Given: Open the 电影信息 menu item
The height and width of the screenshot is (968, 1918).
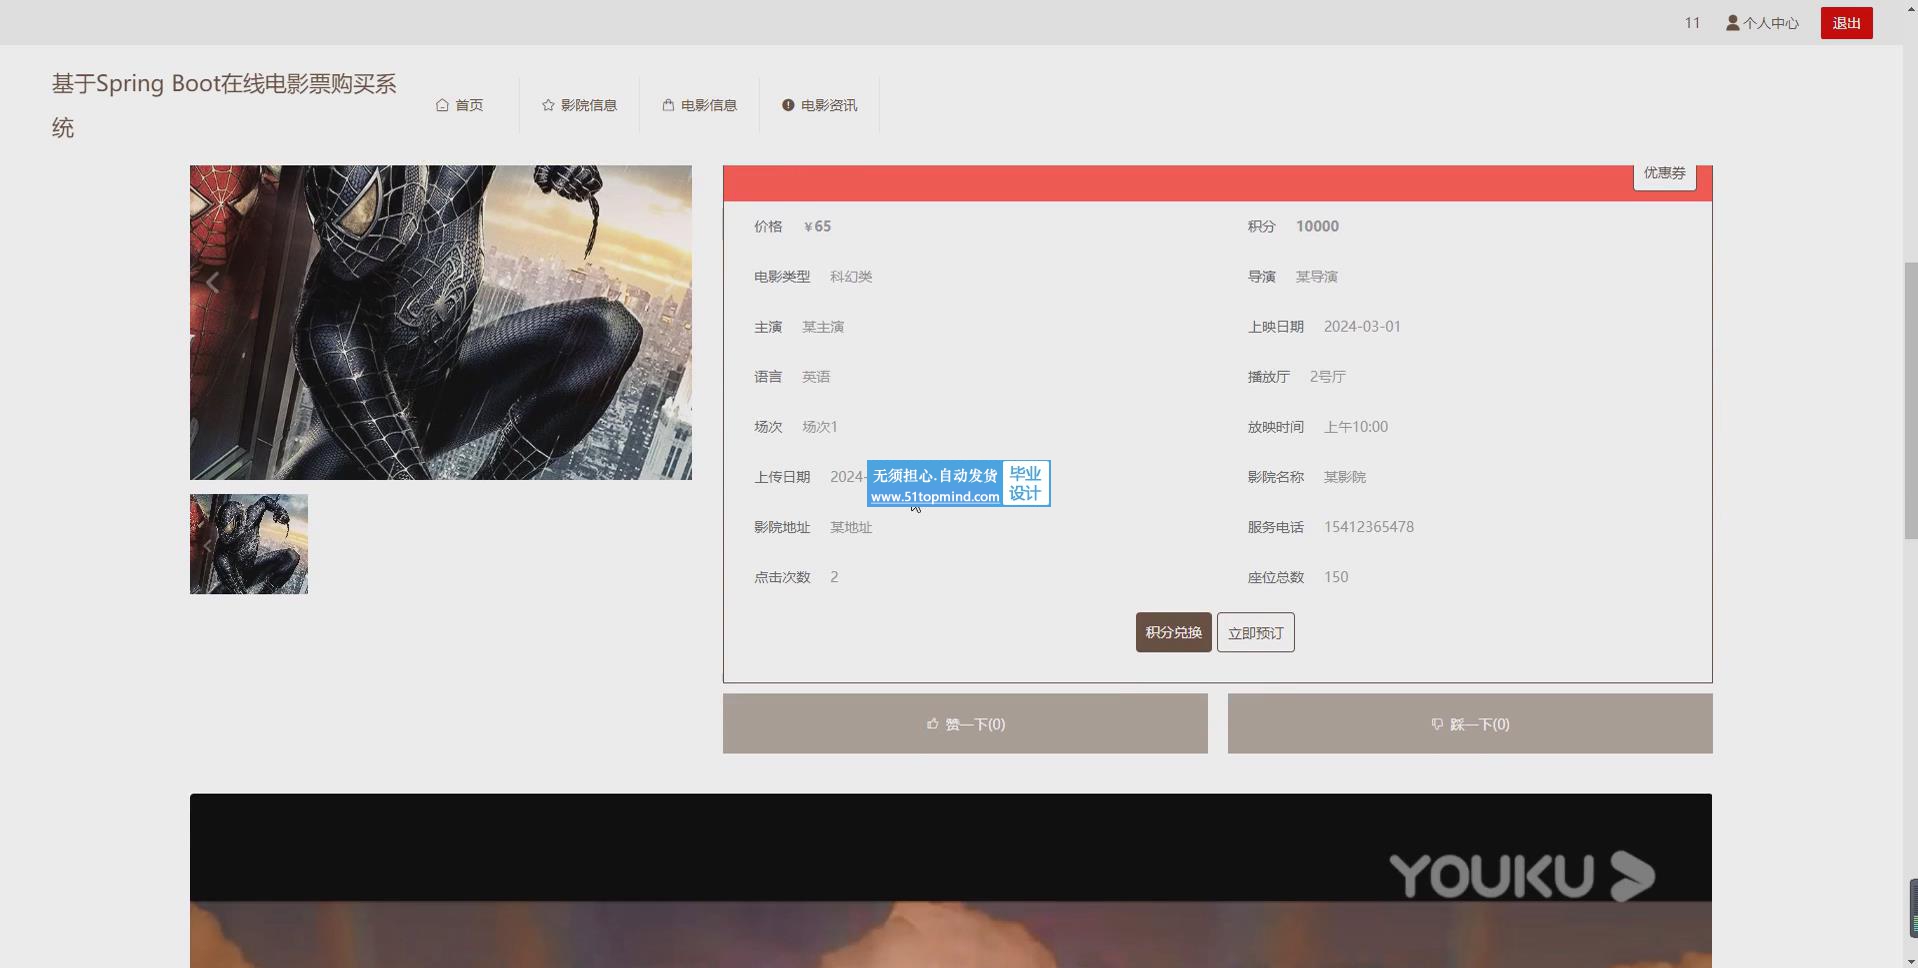Looking at the screenshot, I should [x=699, y=105].
